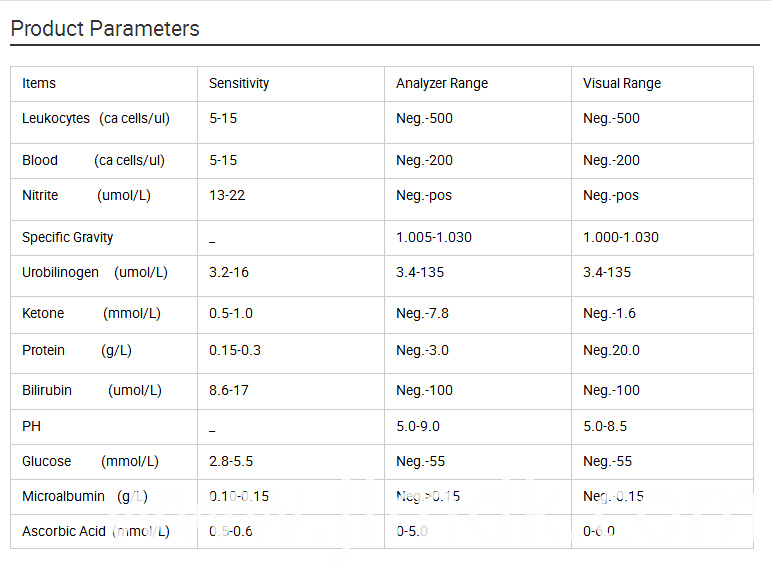
Task: Click the Product Parameters heading
Action: pos(105,29)
